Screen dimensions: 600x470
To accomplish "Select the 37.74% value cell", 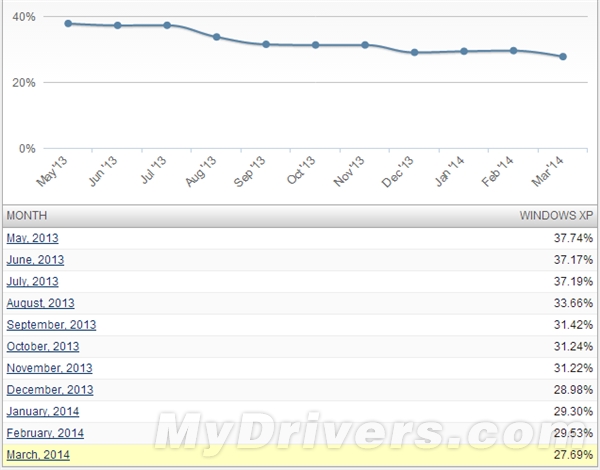I will point(573,238).
